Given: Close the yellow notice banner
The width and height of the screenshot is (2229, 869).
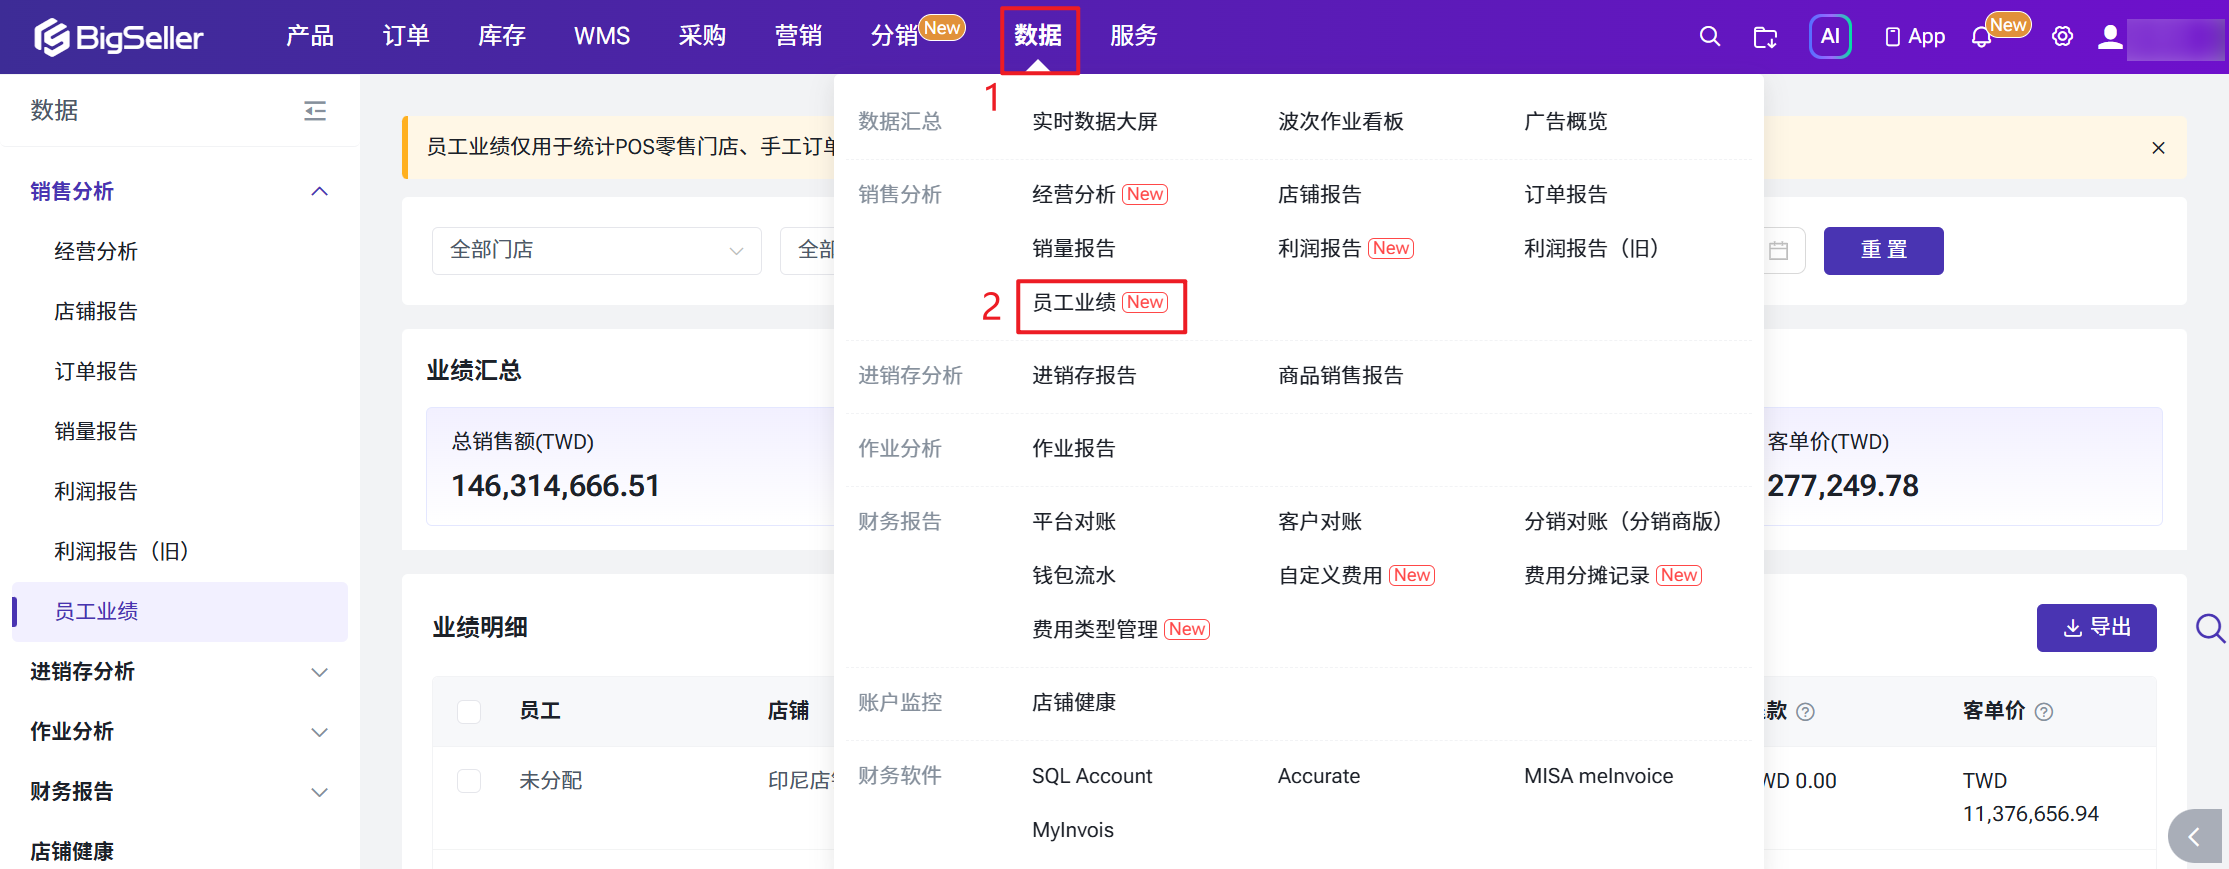Looking at the screenshot, I should point(2158,148).
